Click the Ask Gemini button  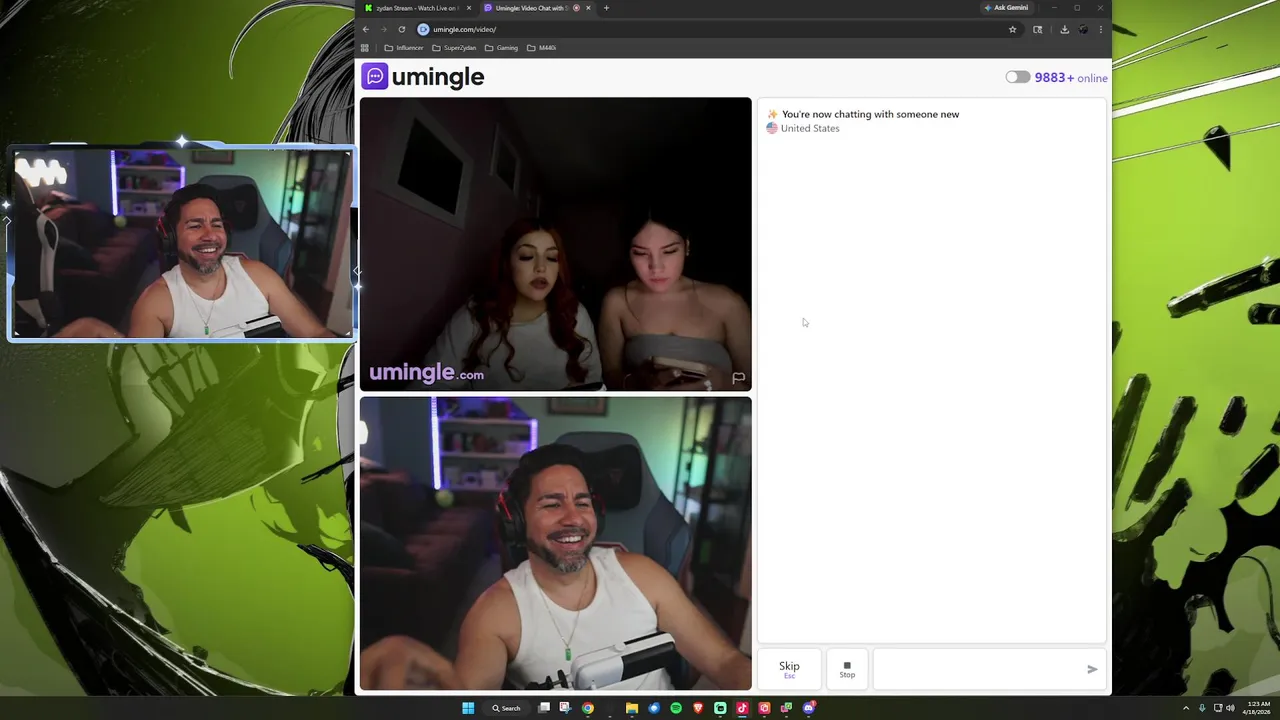1006,8
